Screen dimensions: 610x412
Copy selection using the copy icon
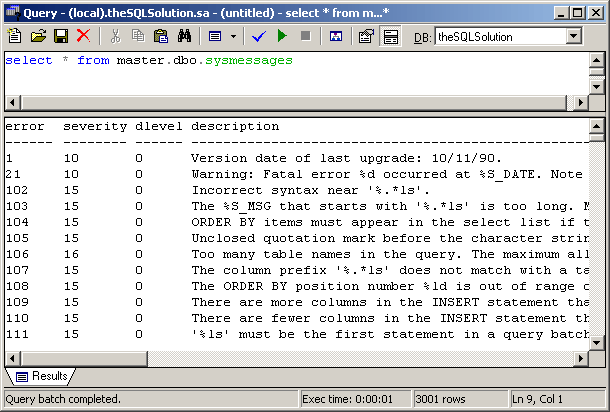(138, 36)
